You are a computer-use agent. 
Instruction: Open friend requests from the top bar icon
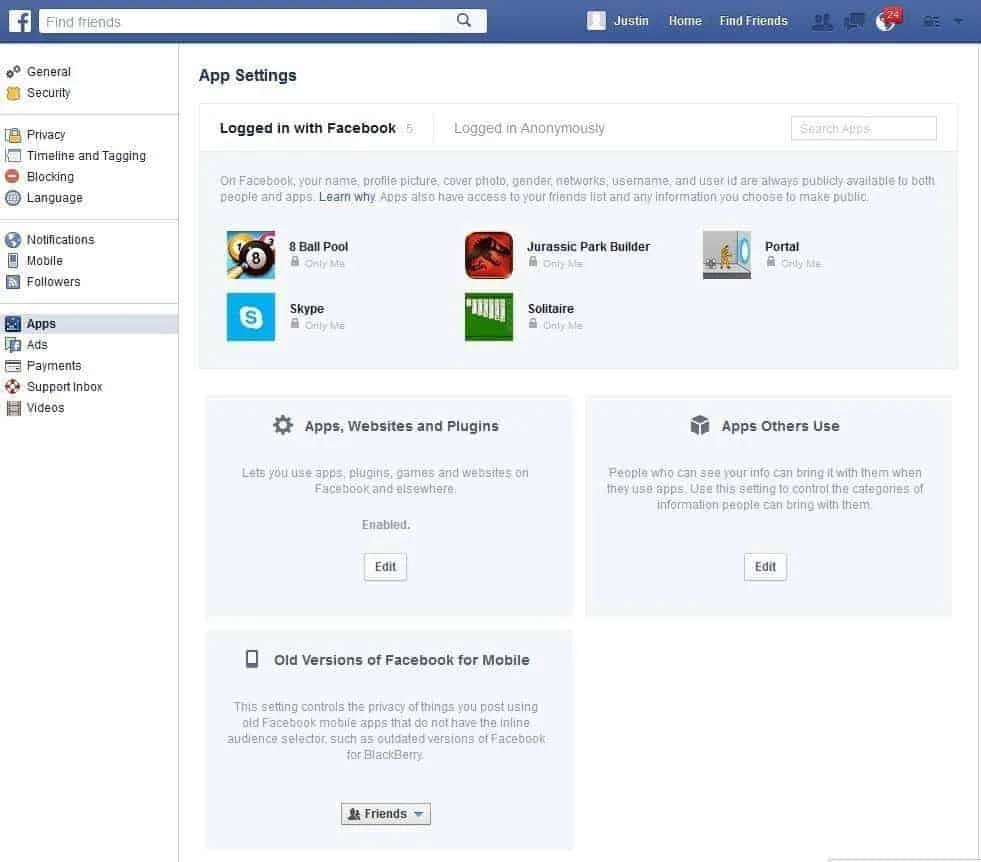(x=822, y=20)
